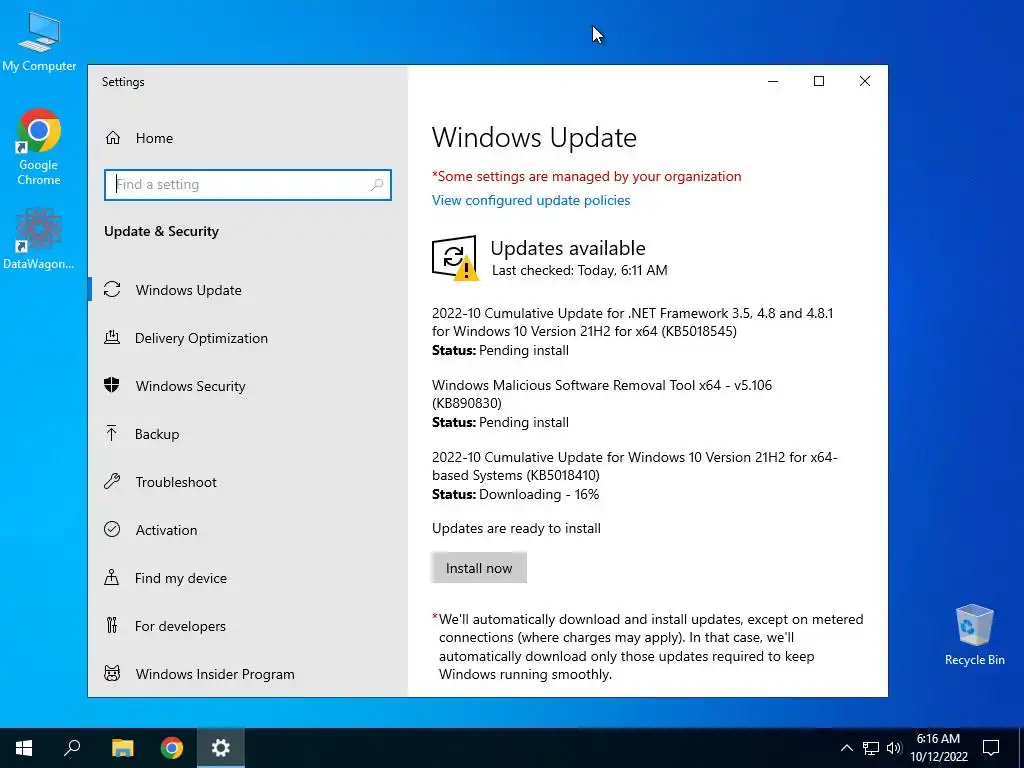Open taskbar Search

[72, 748]
